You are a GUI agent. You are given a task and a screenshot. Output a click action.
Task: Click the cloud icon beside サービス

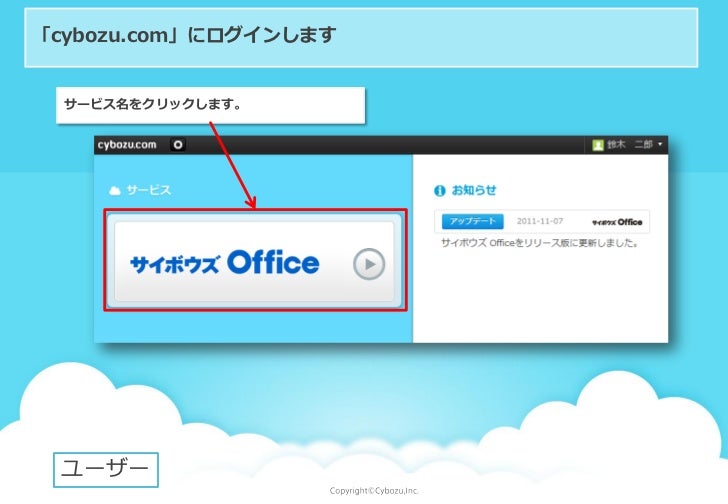[114, 190]
